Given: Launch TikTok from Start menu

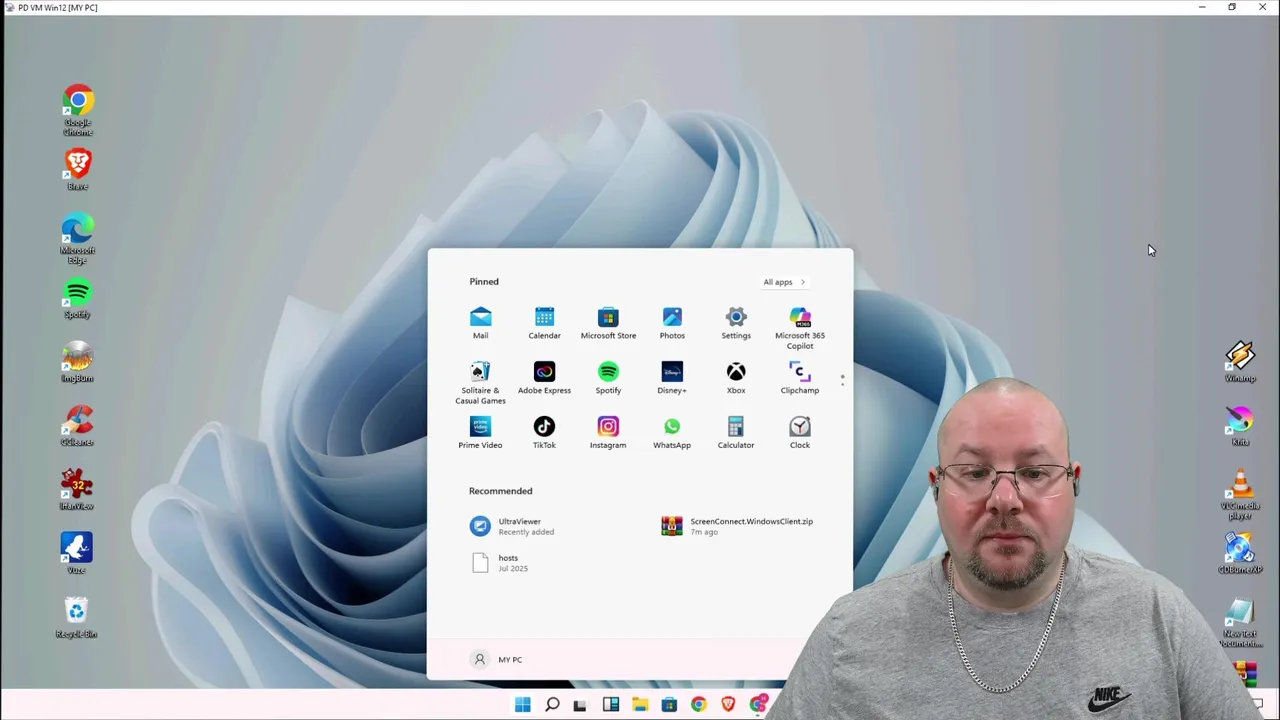Looking at the screenshot, I should pos(544,433).
